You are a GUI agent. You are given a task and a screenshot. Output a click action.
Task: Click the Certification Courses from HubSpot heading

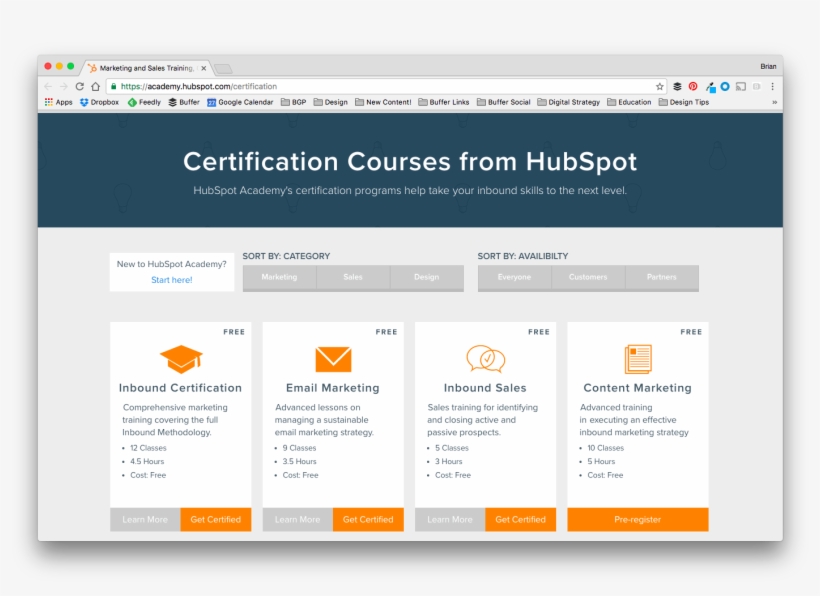[410, 162]
